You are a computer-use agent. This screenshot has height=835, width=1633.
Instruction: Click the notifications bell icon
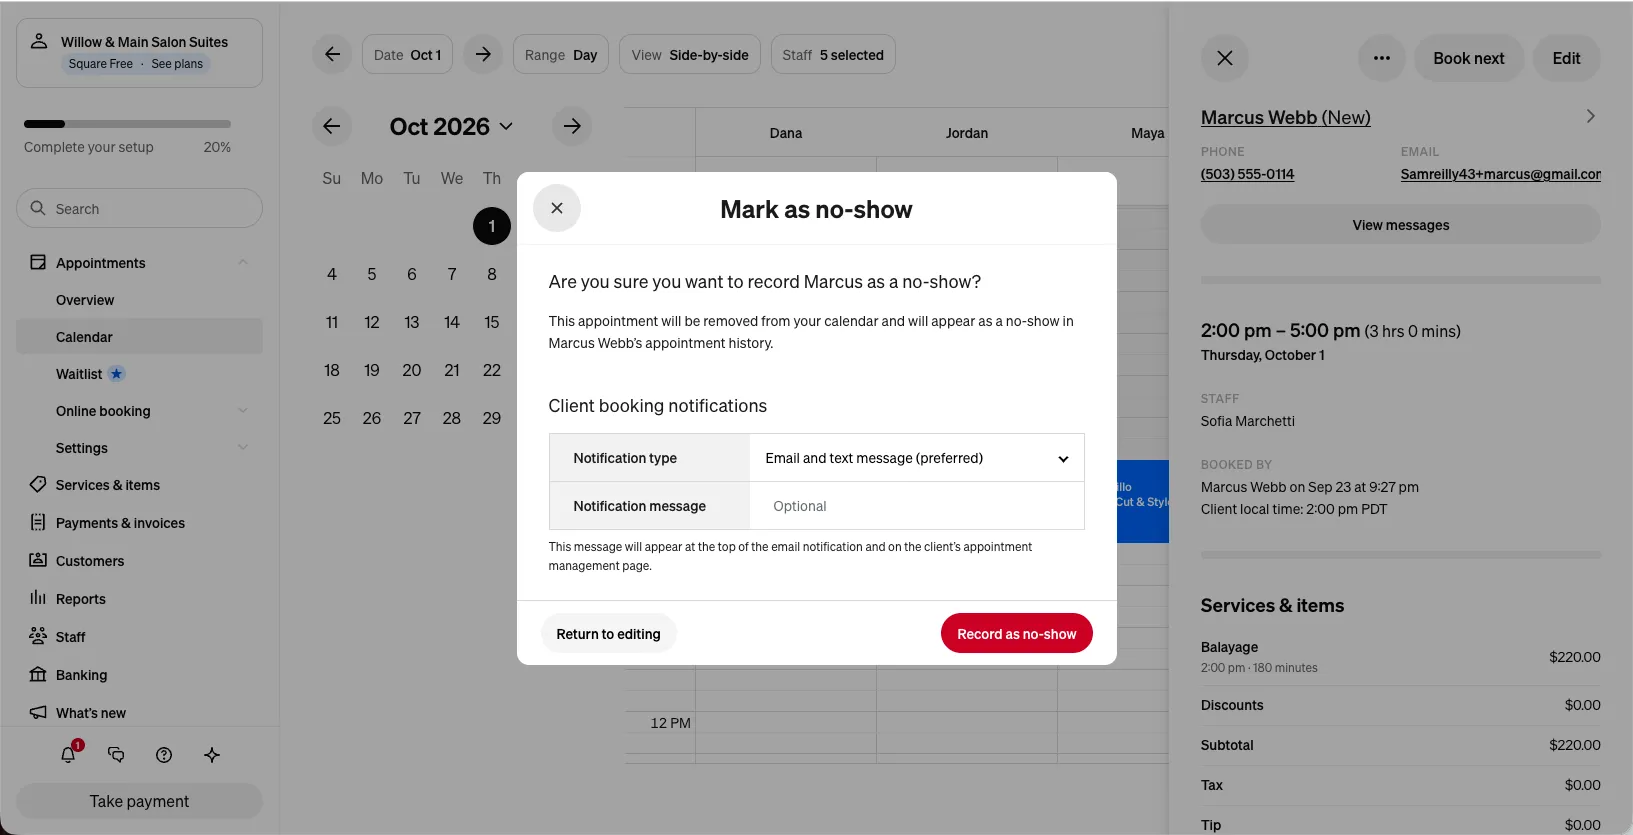pyautogui.click(x=68, y=755)
